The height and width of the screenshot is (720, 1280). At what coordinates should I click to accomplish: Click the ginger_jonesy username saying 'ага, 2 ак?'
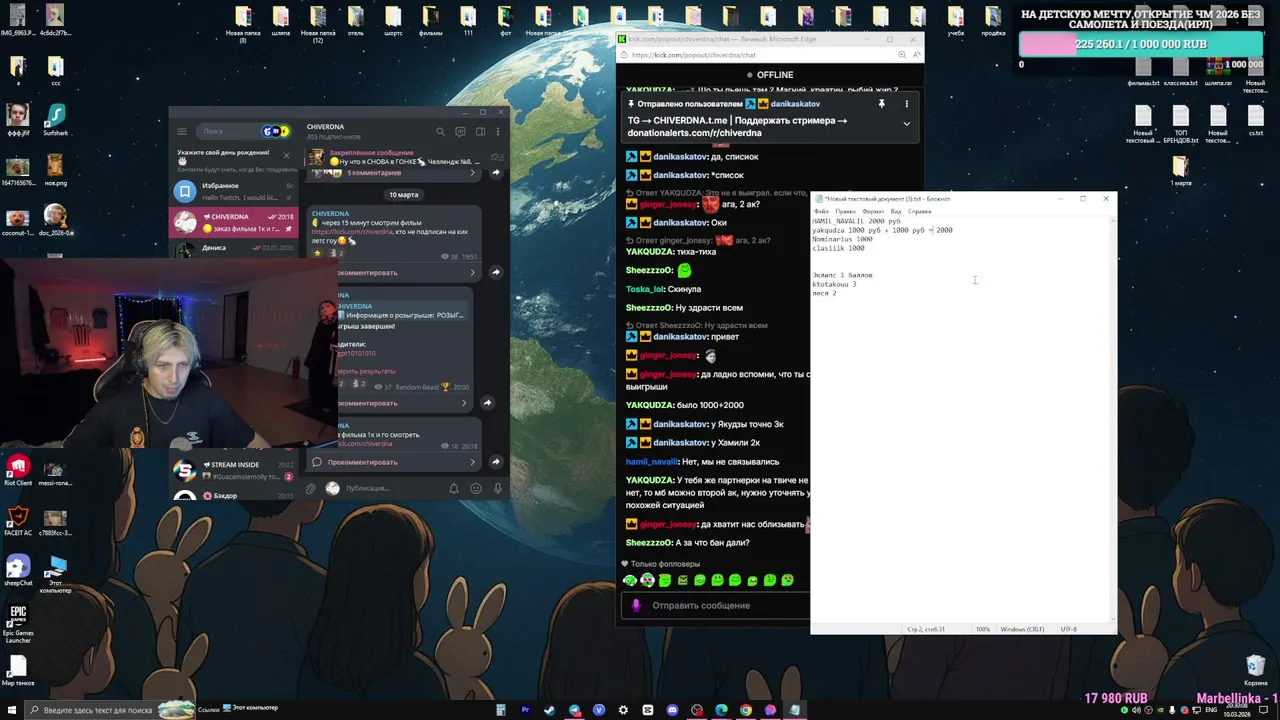[668, 204]
